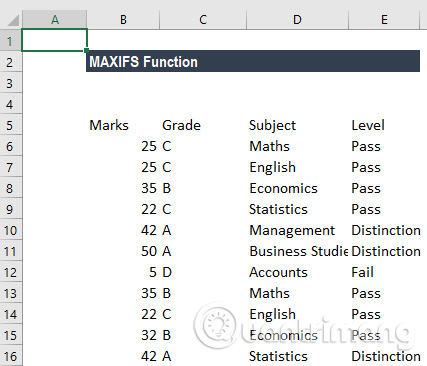
Task: Select marks value 5 in row 12
Action: [x=123, y=272]
